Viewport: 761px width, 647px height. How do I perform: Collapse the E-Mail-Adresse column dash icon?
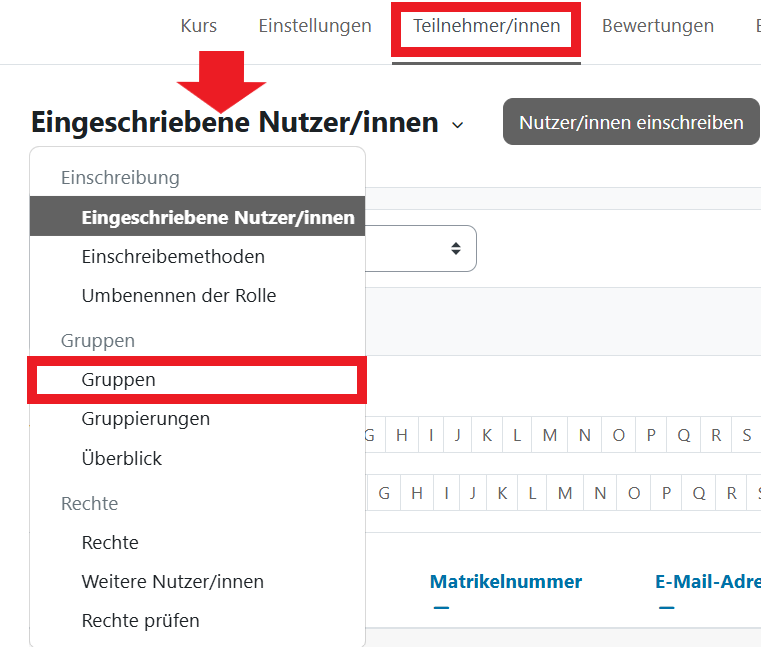pyautogui.click(x=666, y=607)
